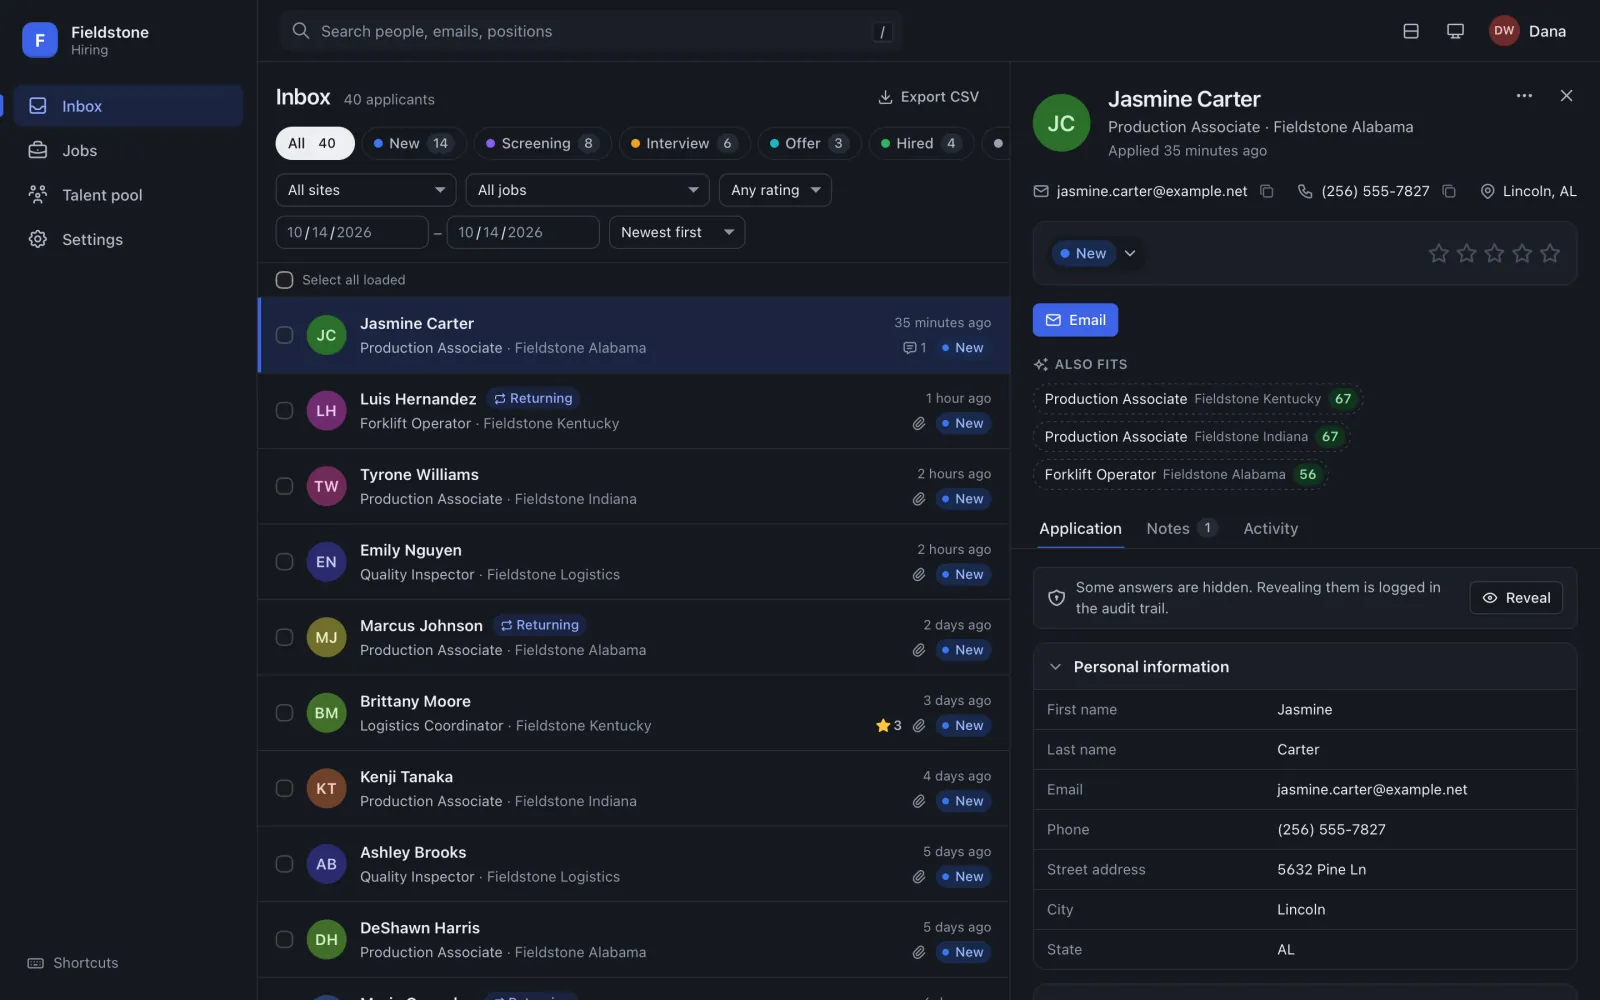Tick the Select all loaded checkbox
Image resolution: width=1600 pixels, height=1000 pixels.
click(284, 280)
